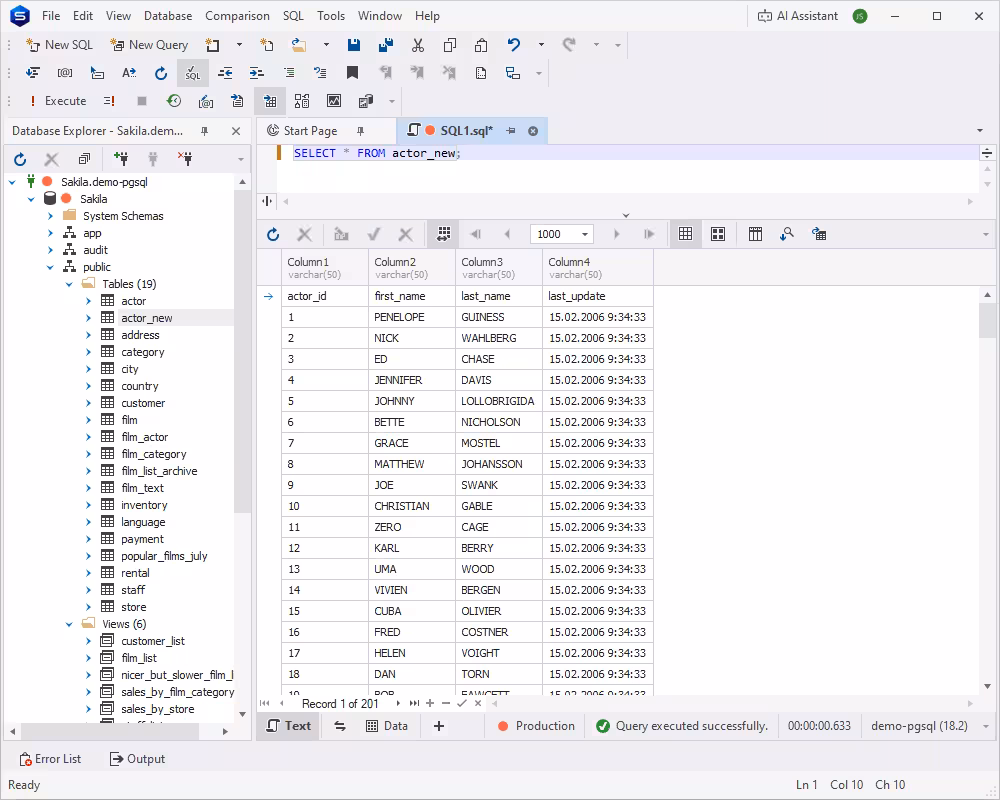Click the increase indent icon
The width and height of the screenshot is (1000, 800).
coord(256,73)
